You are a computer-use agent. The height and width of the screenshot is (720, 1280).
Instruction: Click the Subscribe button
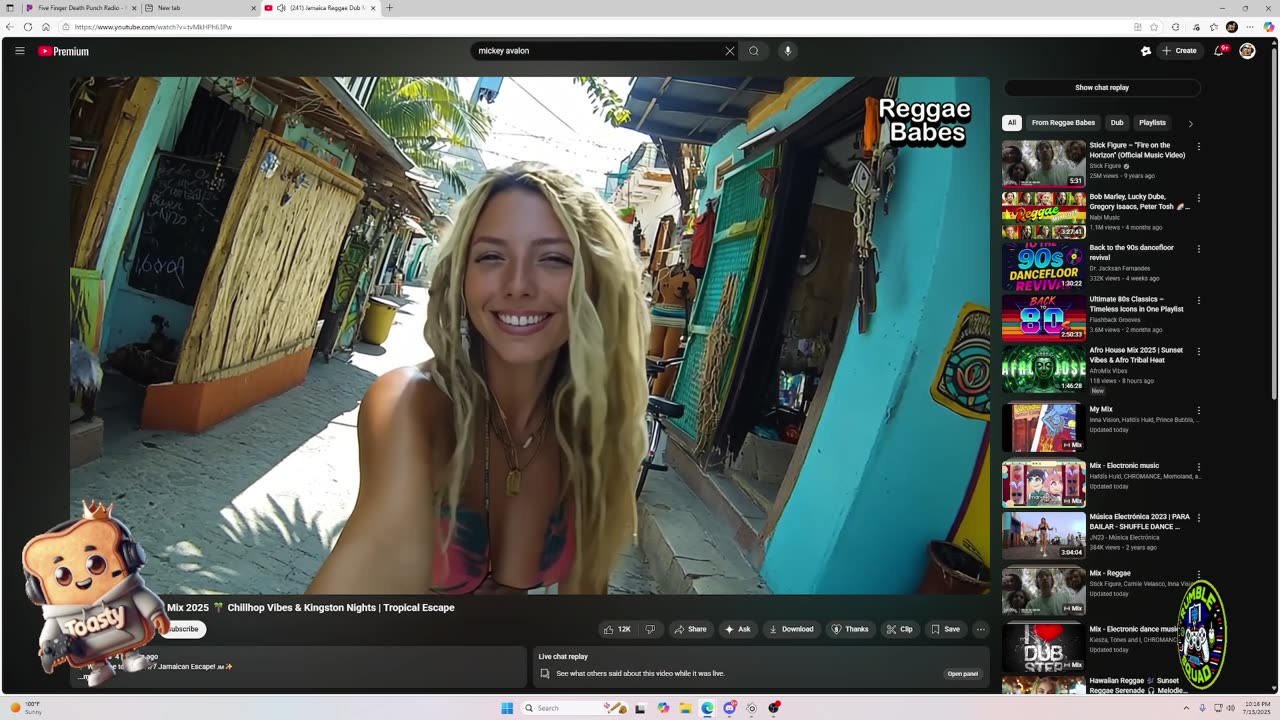click(x=183, y=629)
